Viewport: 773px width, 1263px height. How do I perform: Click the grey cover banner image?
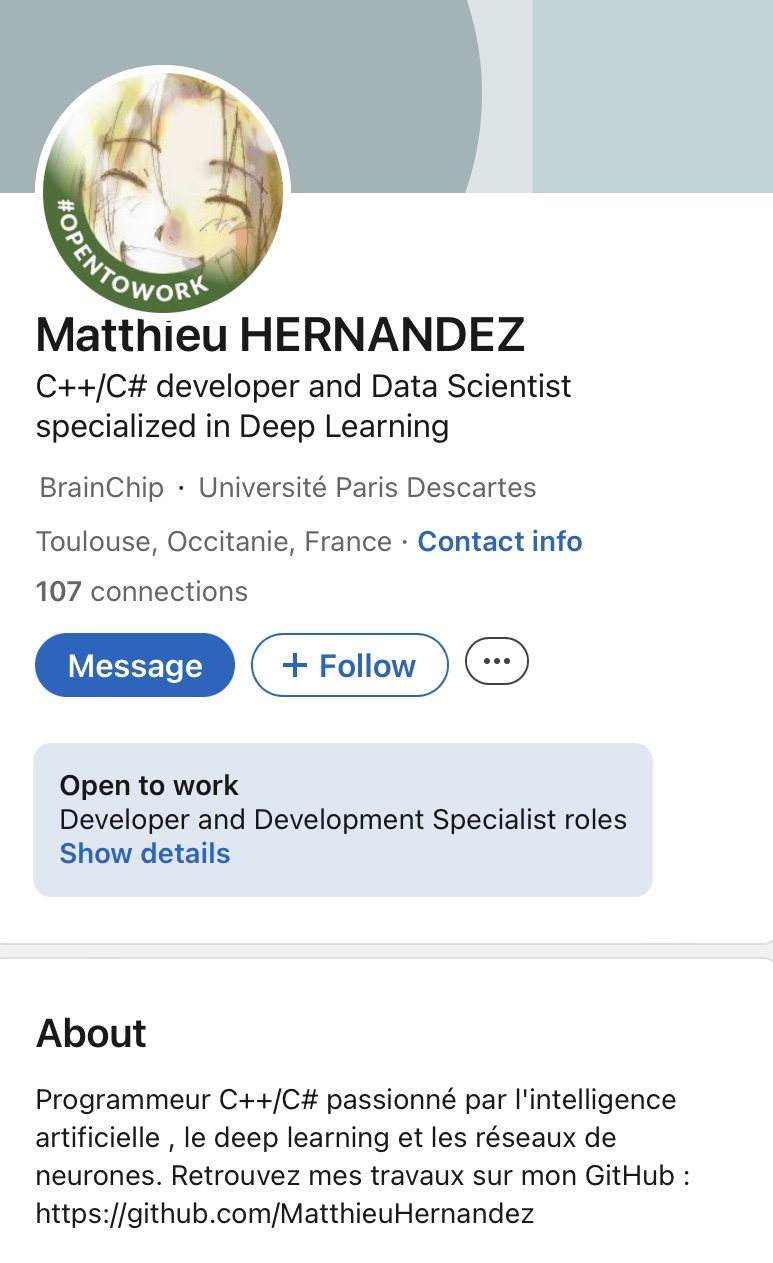620,90
